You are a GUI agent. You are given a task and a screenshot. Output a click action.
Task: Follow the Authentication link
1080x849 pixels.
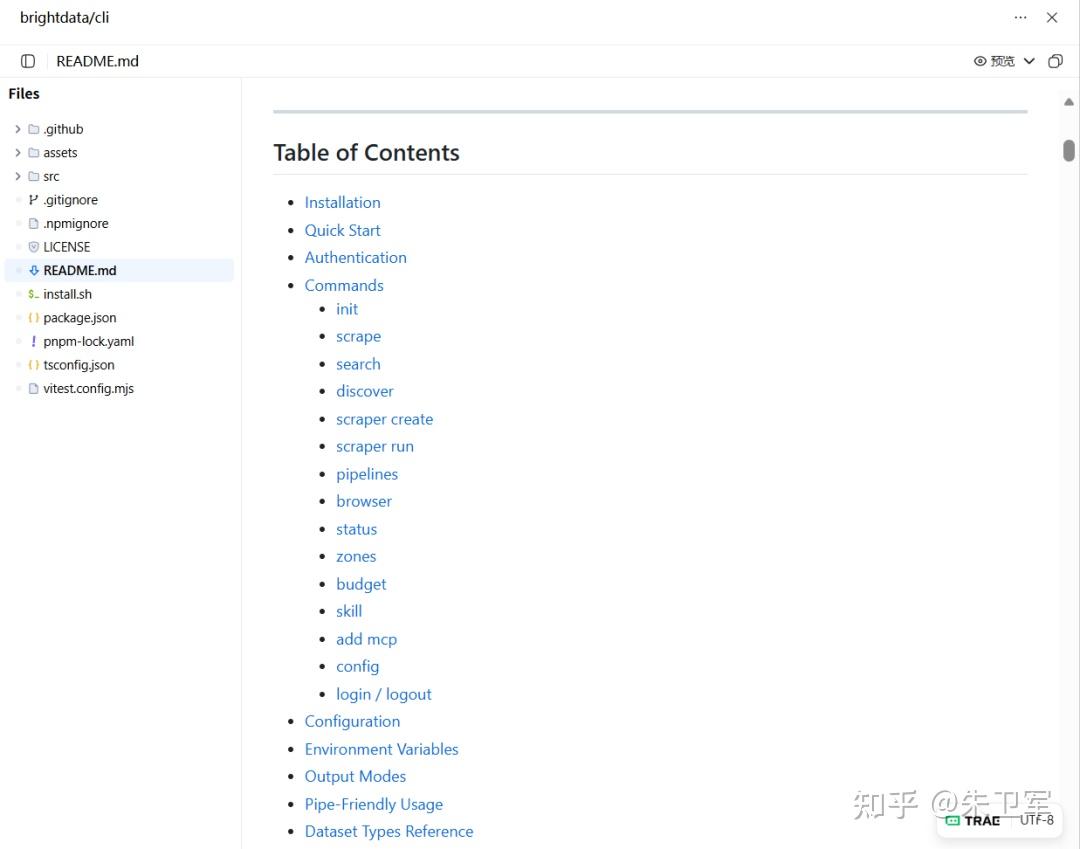click(355, 258)
